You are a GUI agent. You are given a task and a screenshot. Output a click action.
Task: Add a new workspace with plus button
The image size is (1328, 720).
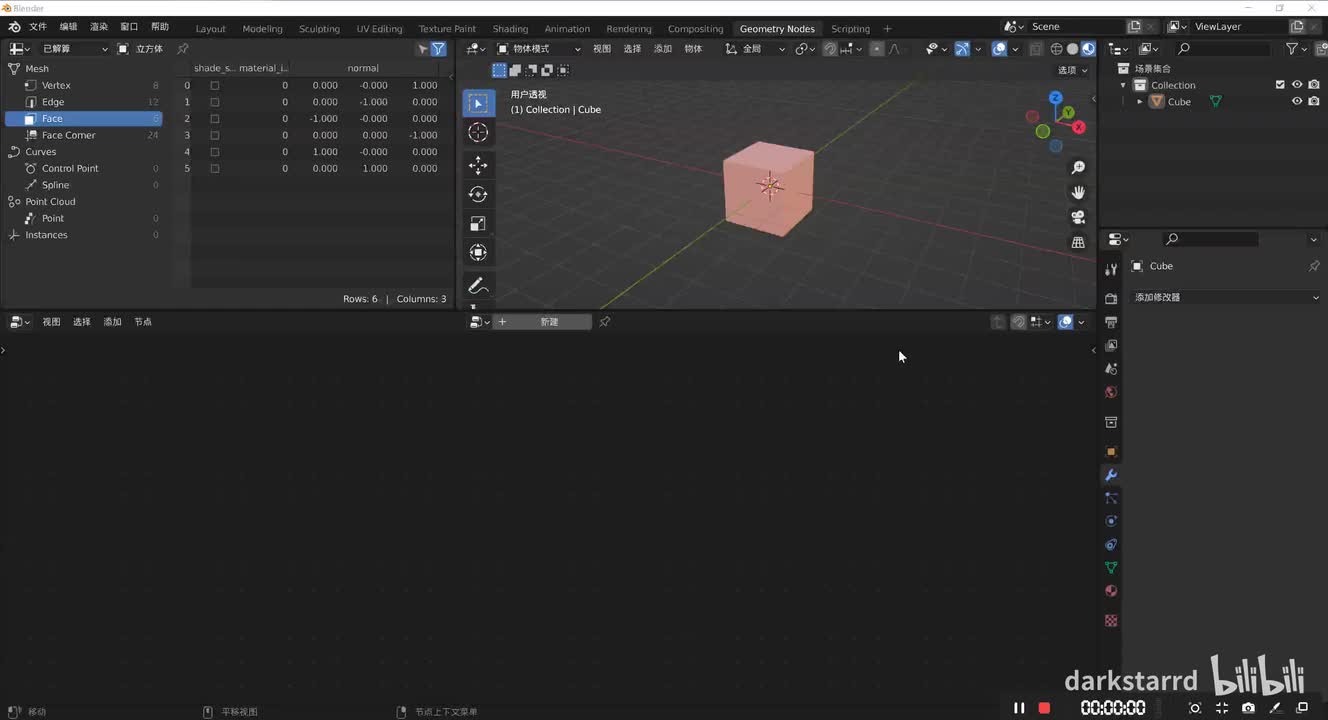click(x=887, y=28)
